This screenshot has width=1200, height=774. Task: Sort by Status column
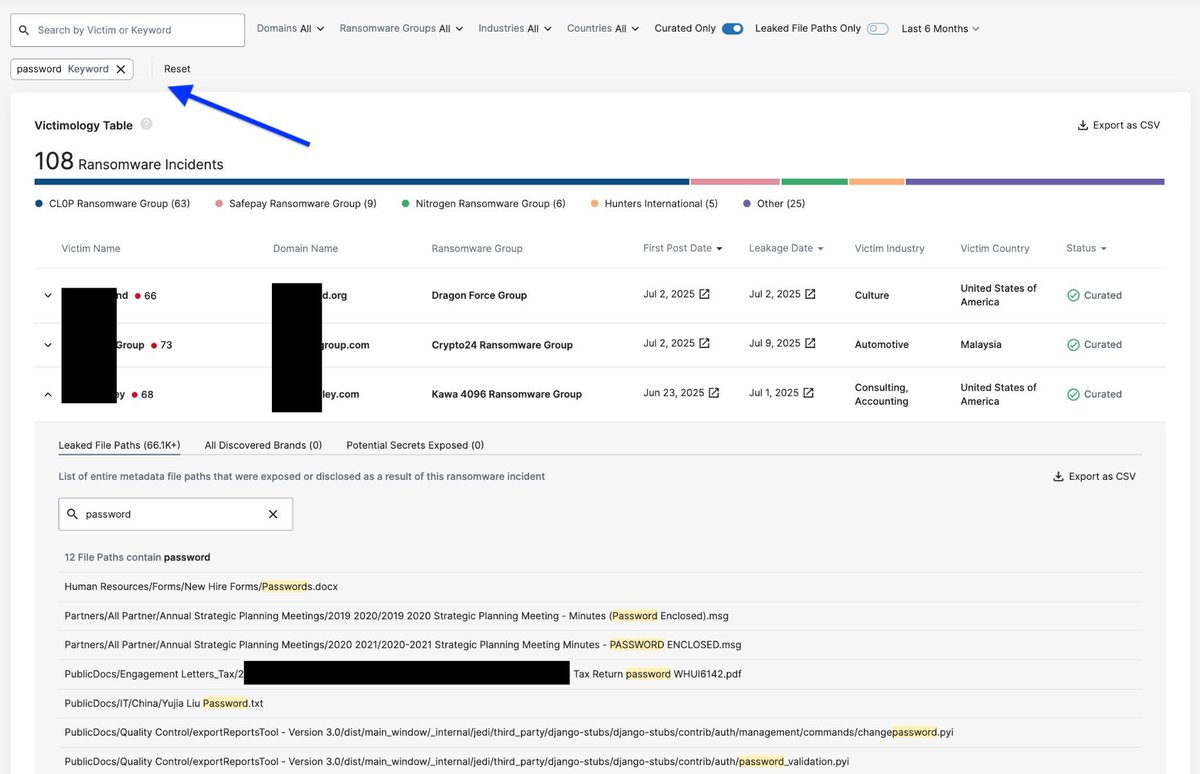pos(1086,248)
